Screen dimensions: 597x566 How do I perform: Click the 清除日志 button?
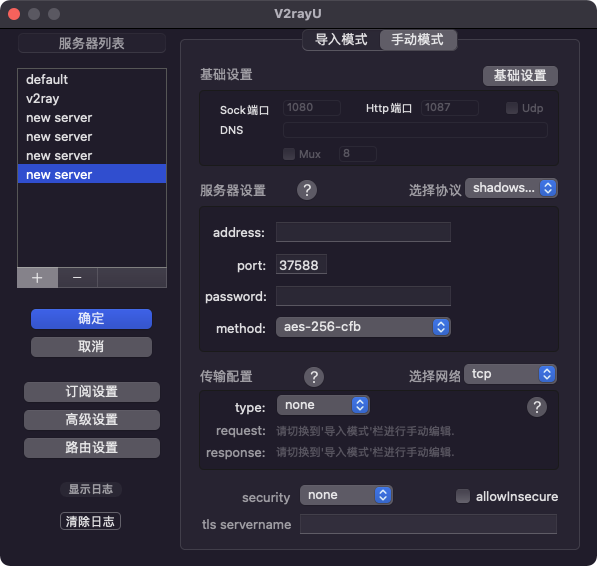90,521
